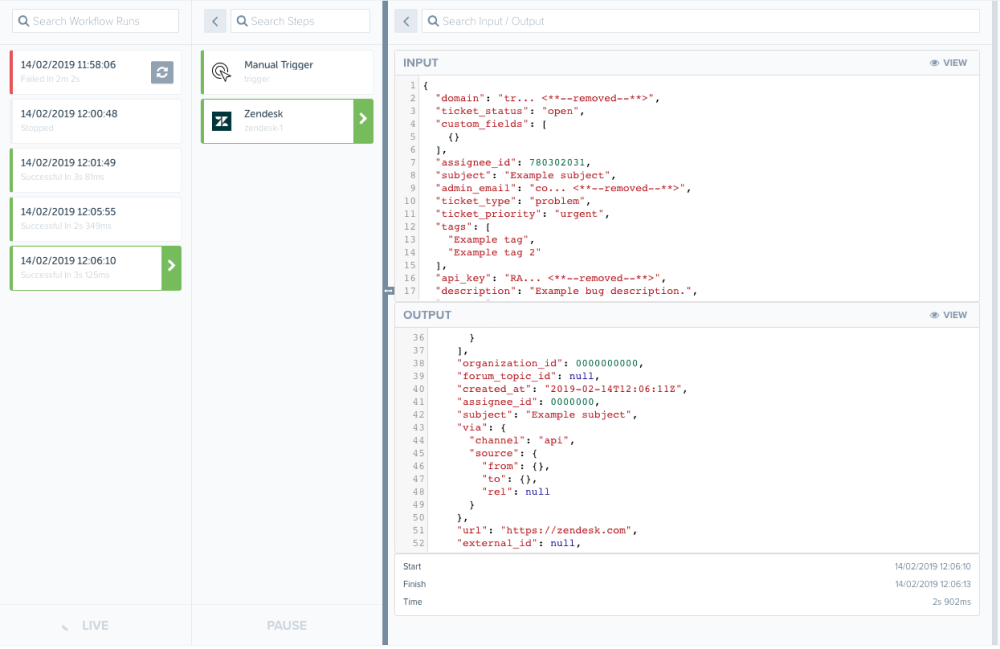Open the 14/02/2019 12:05:55 workflow run
1000x649 pixels.
95,218
